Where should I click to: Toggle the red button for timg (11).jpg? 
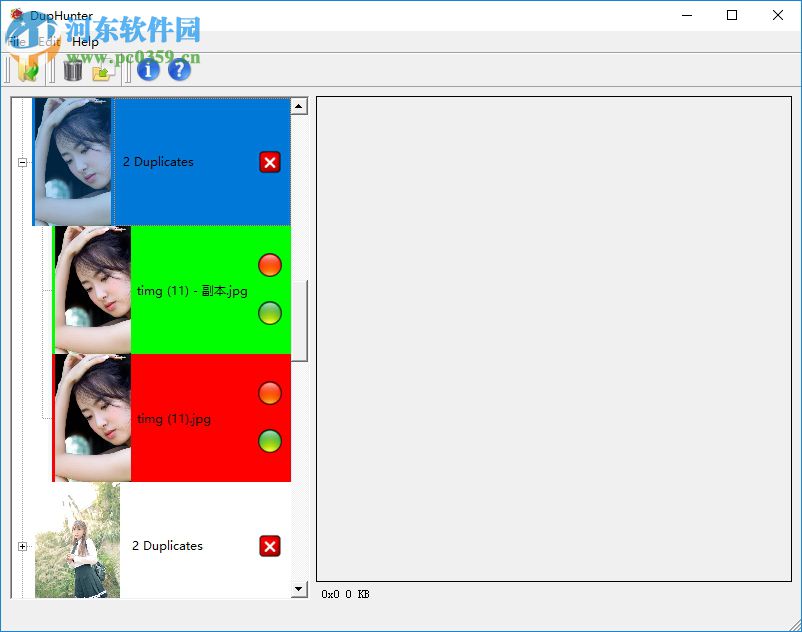pyautogui.click(x=270, y=392)
